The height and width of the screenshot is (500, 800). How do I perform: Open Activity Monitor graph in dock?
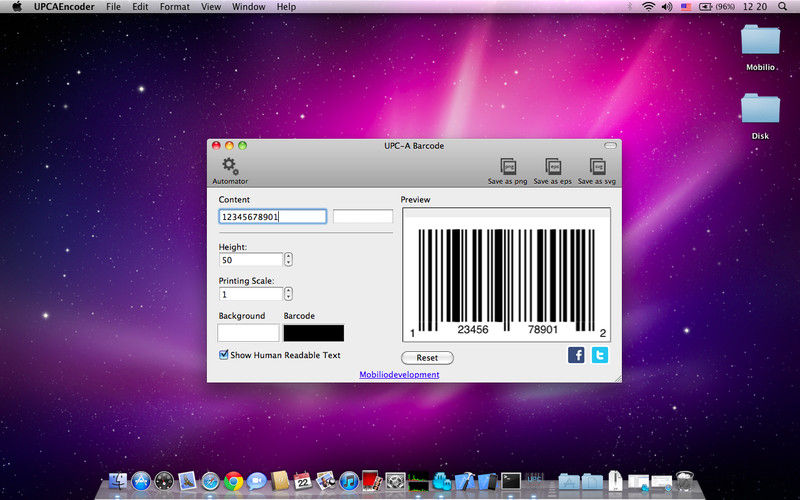[x=418, y=481]
